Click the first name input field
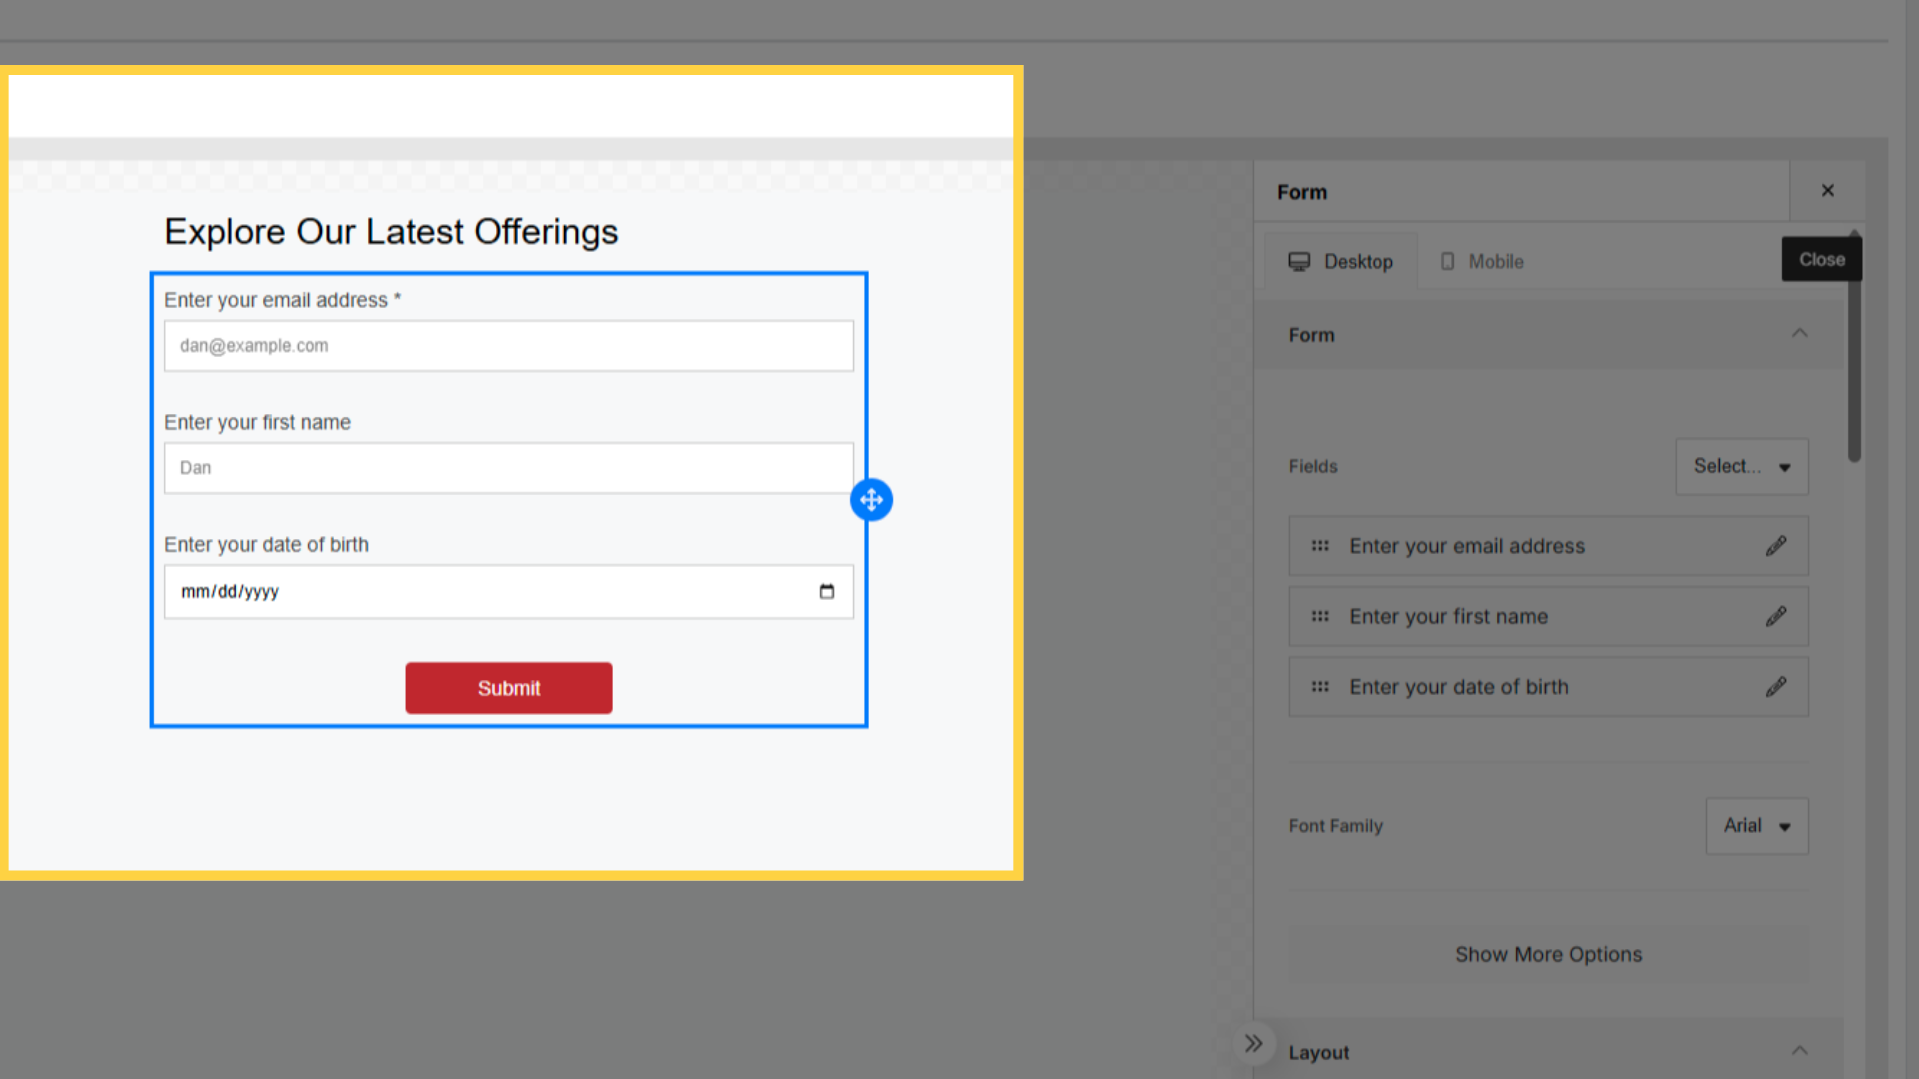The height and width of the screenshot is (1079, 1919). pos(508,468)
